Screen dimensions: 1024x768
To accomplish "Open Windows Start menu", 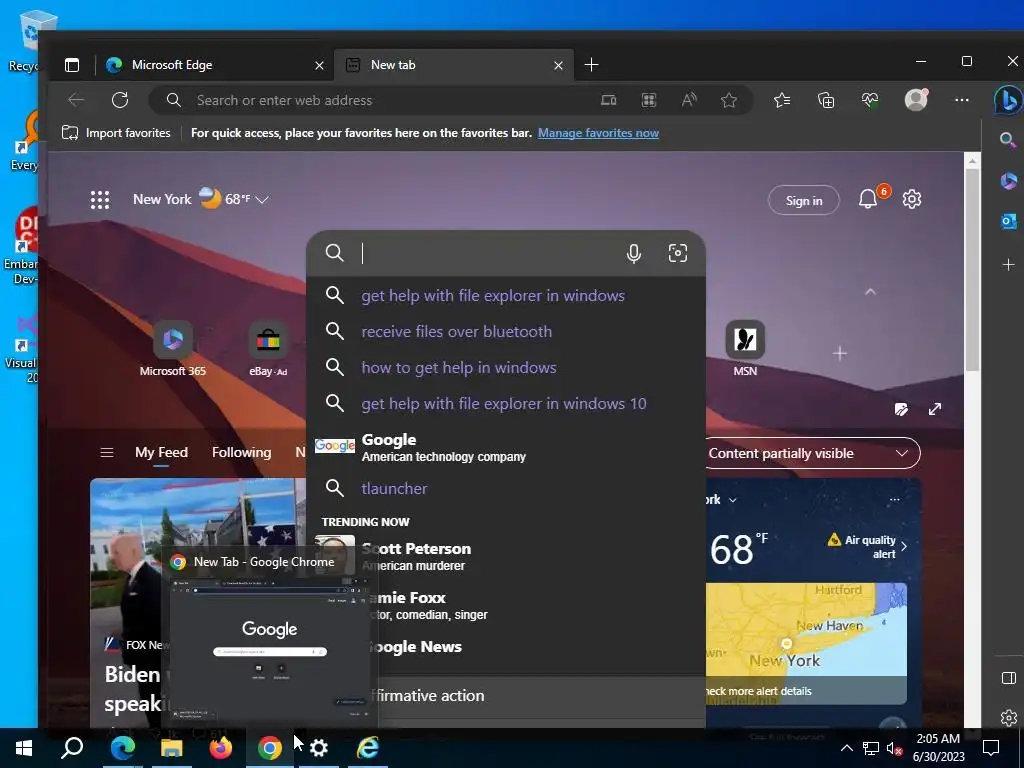I will [24, 748].
